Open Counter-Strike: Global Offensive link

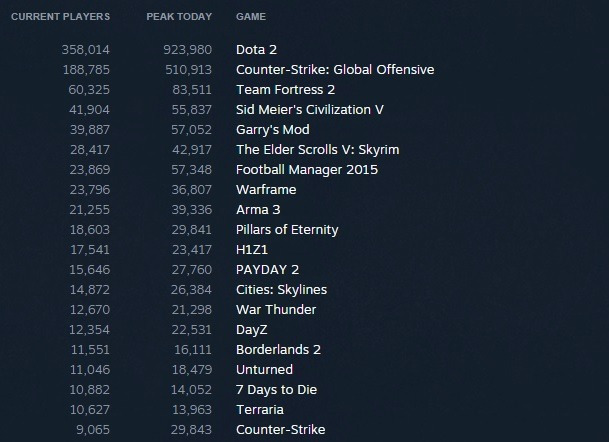click(335, 70)
